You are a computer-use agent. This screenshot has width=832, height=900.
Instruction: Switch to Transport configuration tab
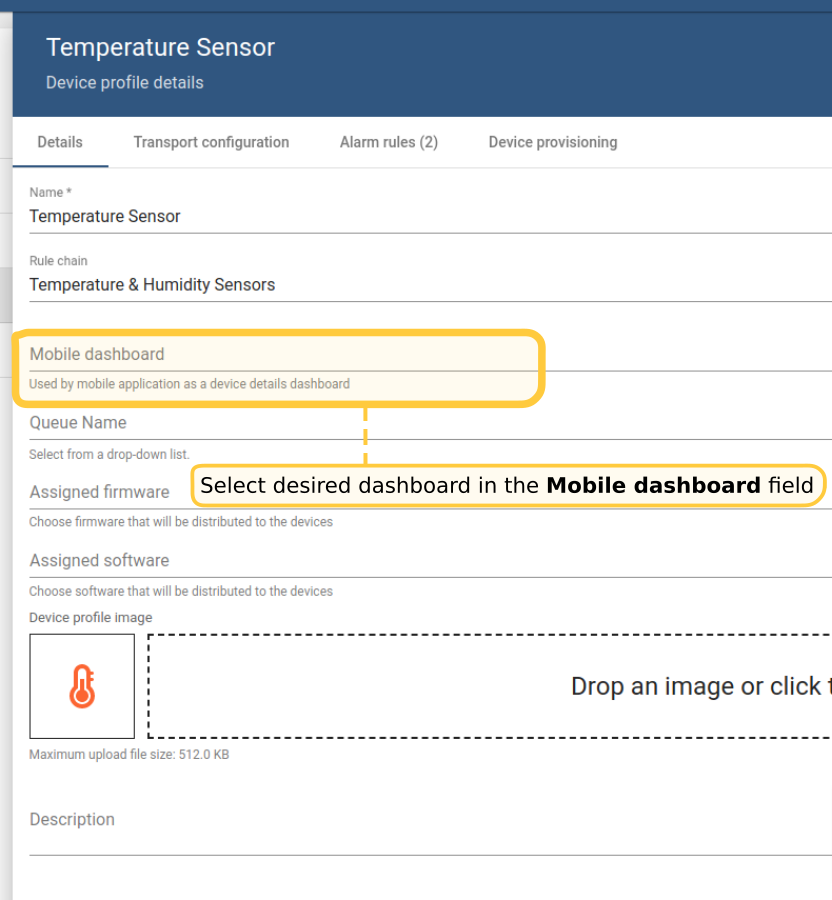[211, 142]
